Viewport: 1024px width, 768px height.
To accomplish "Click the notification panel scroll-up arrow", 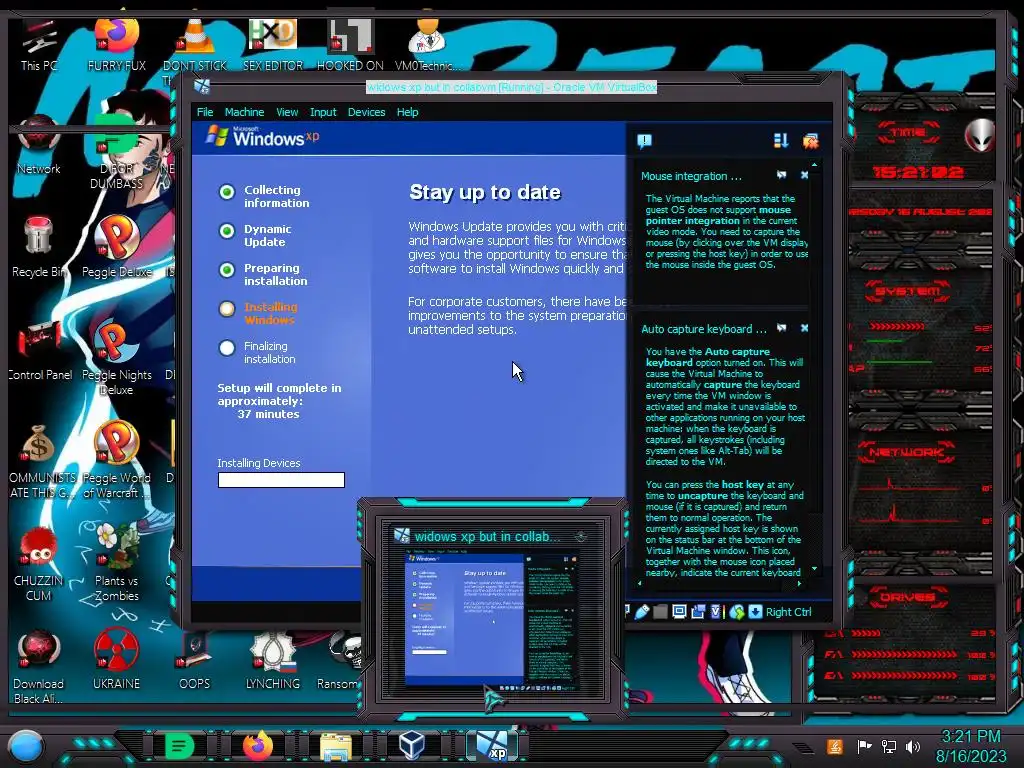I will 814,165.
